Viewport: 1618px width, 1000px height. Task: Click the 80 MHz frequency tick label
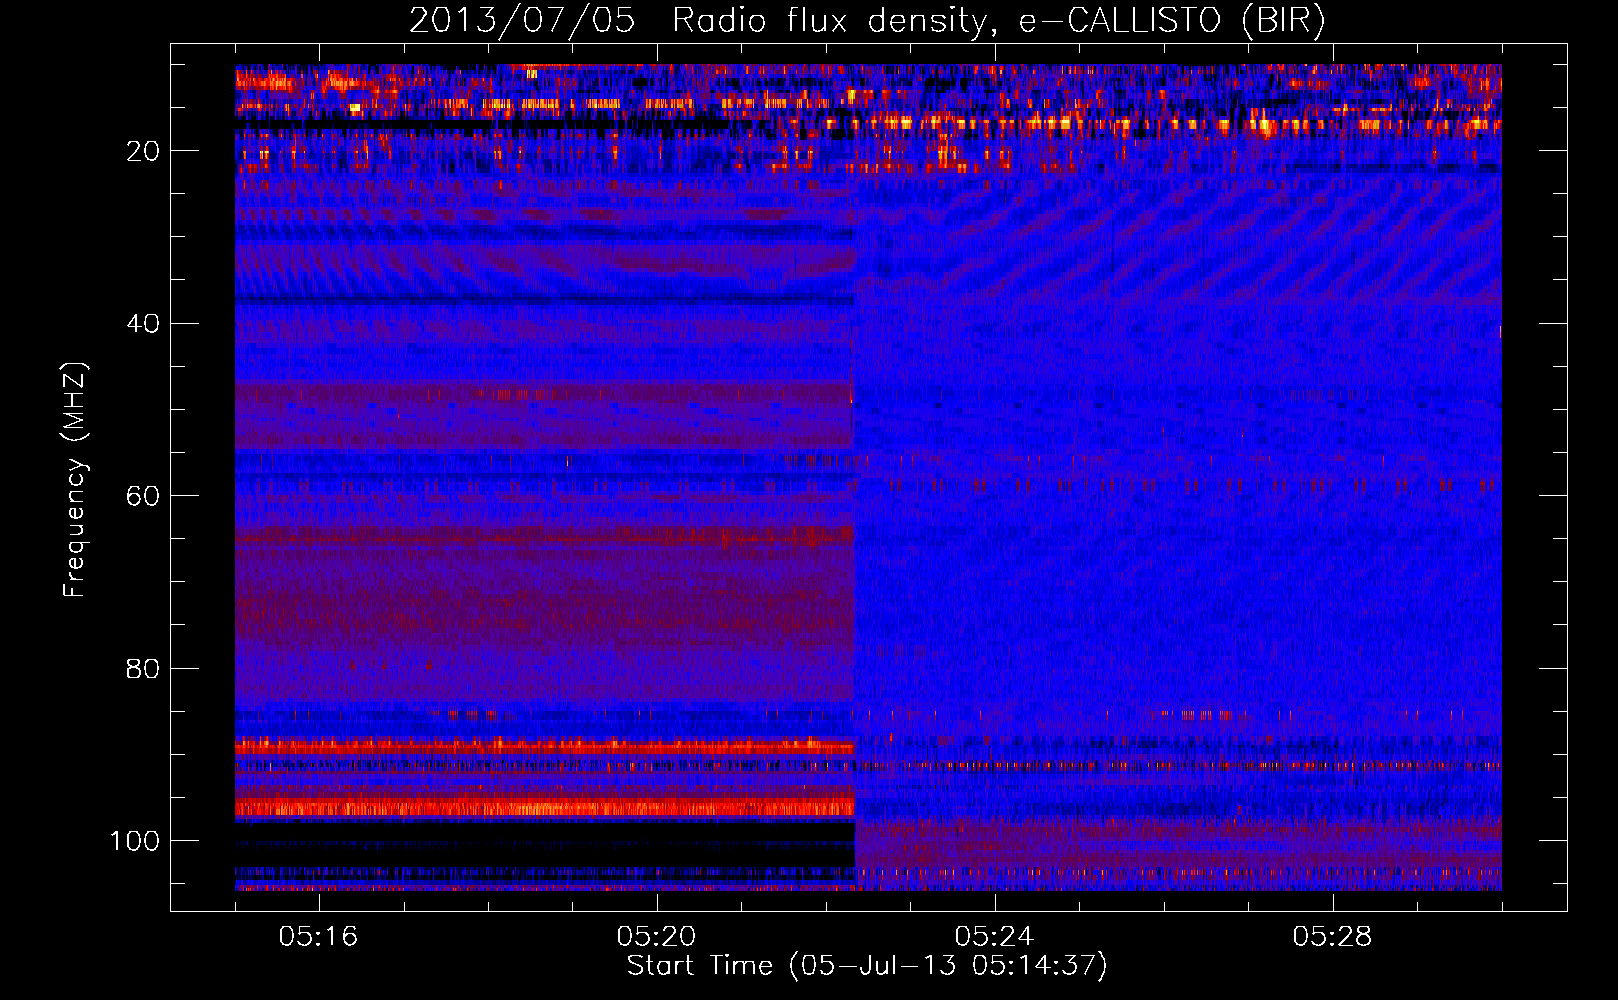point(143,669)
